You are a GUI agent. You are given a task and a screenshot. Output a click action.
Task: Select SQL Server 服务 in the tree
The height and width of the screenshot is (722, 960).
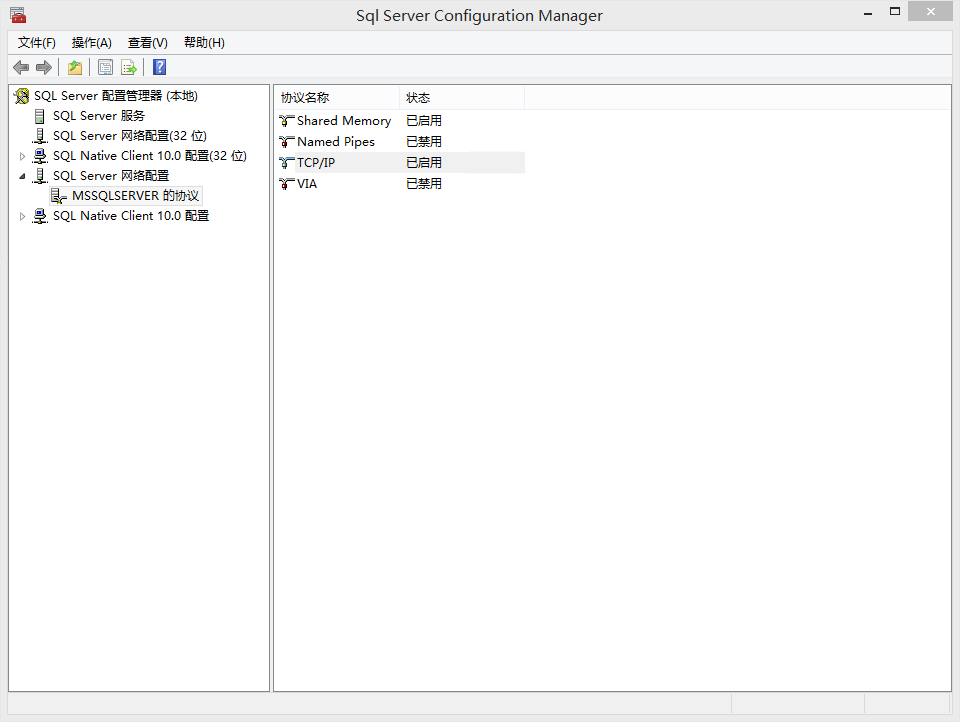point(99,116)
